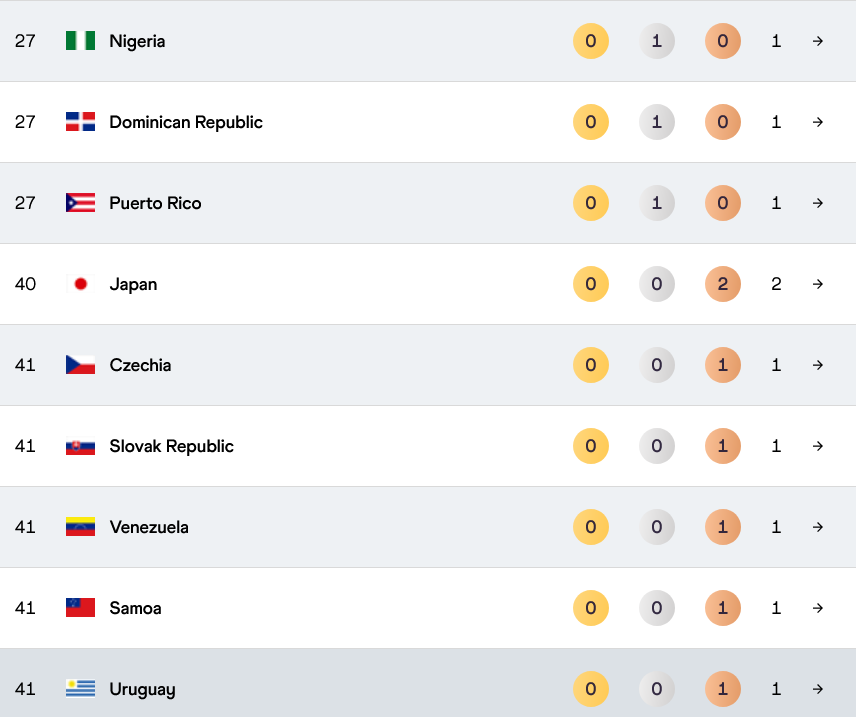This screenshot has height=717, width=856.
Task: Click Puerto Rico's gold medal count badge
Action: 590,203
